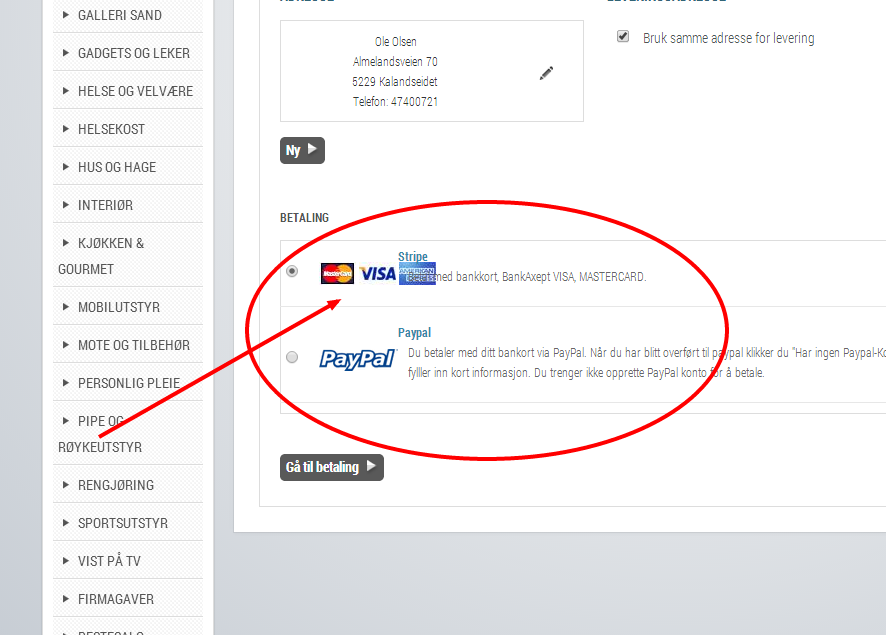Screen dimensions: 886x635
Task: Expand the HUS OG HAGE arrow
Action: [66, 167]
